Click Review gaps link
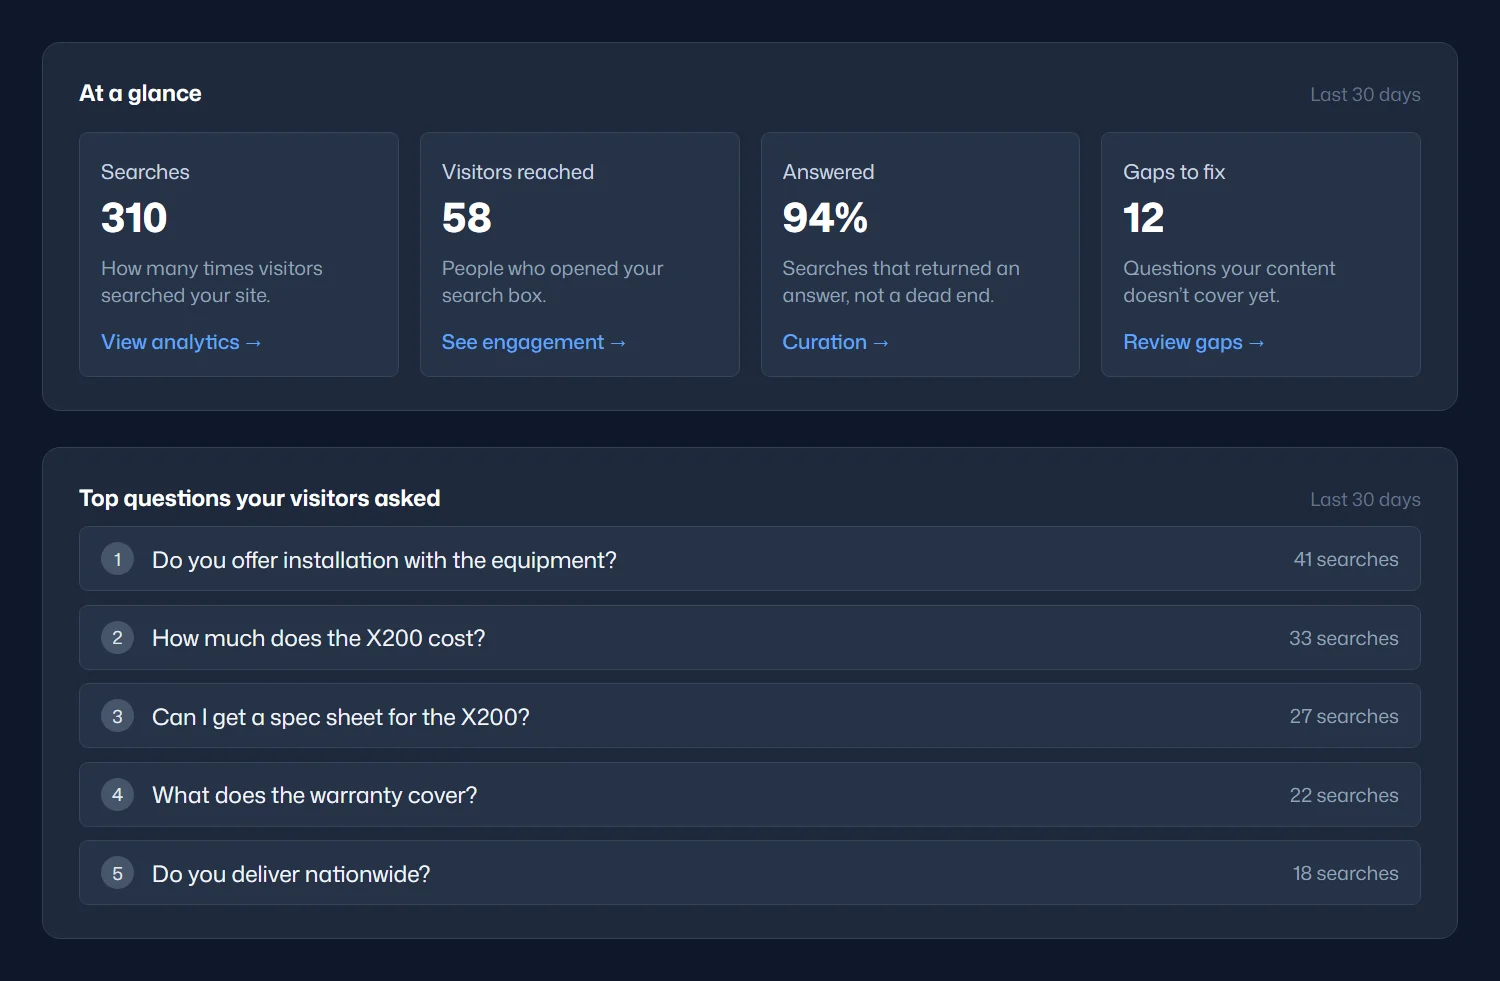Screen dimensions: 1500x981 coord(1194,342)
